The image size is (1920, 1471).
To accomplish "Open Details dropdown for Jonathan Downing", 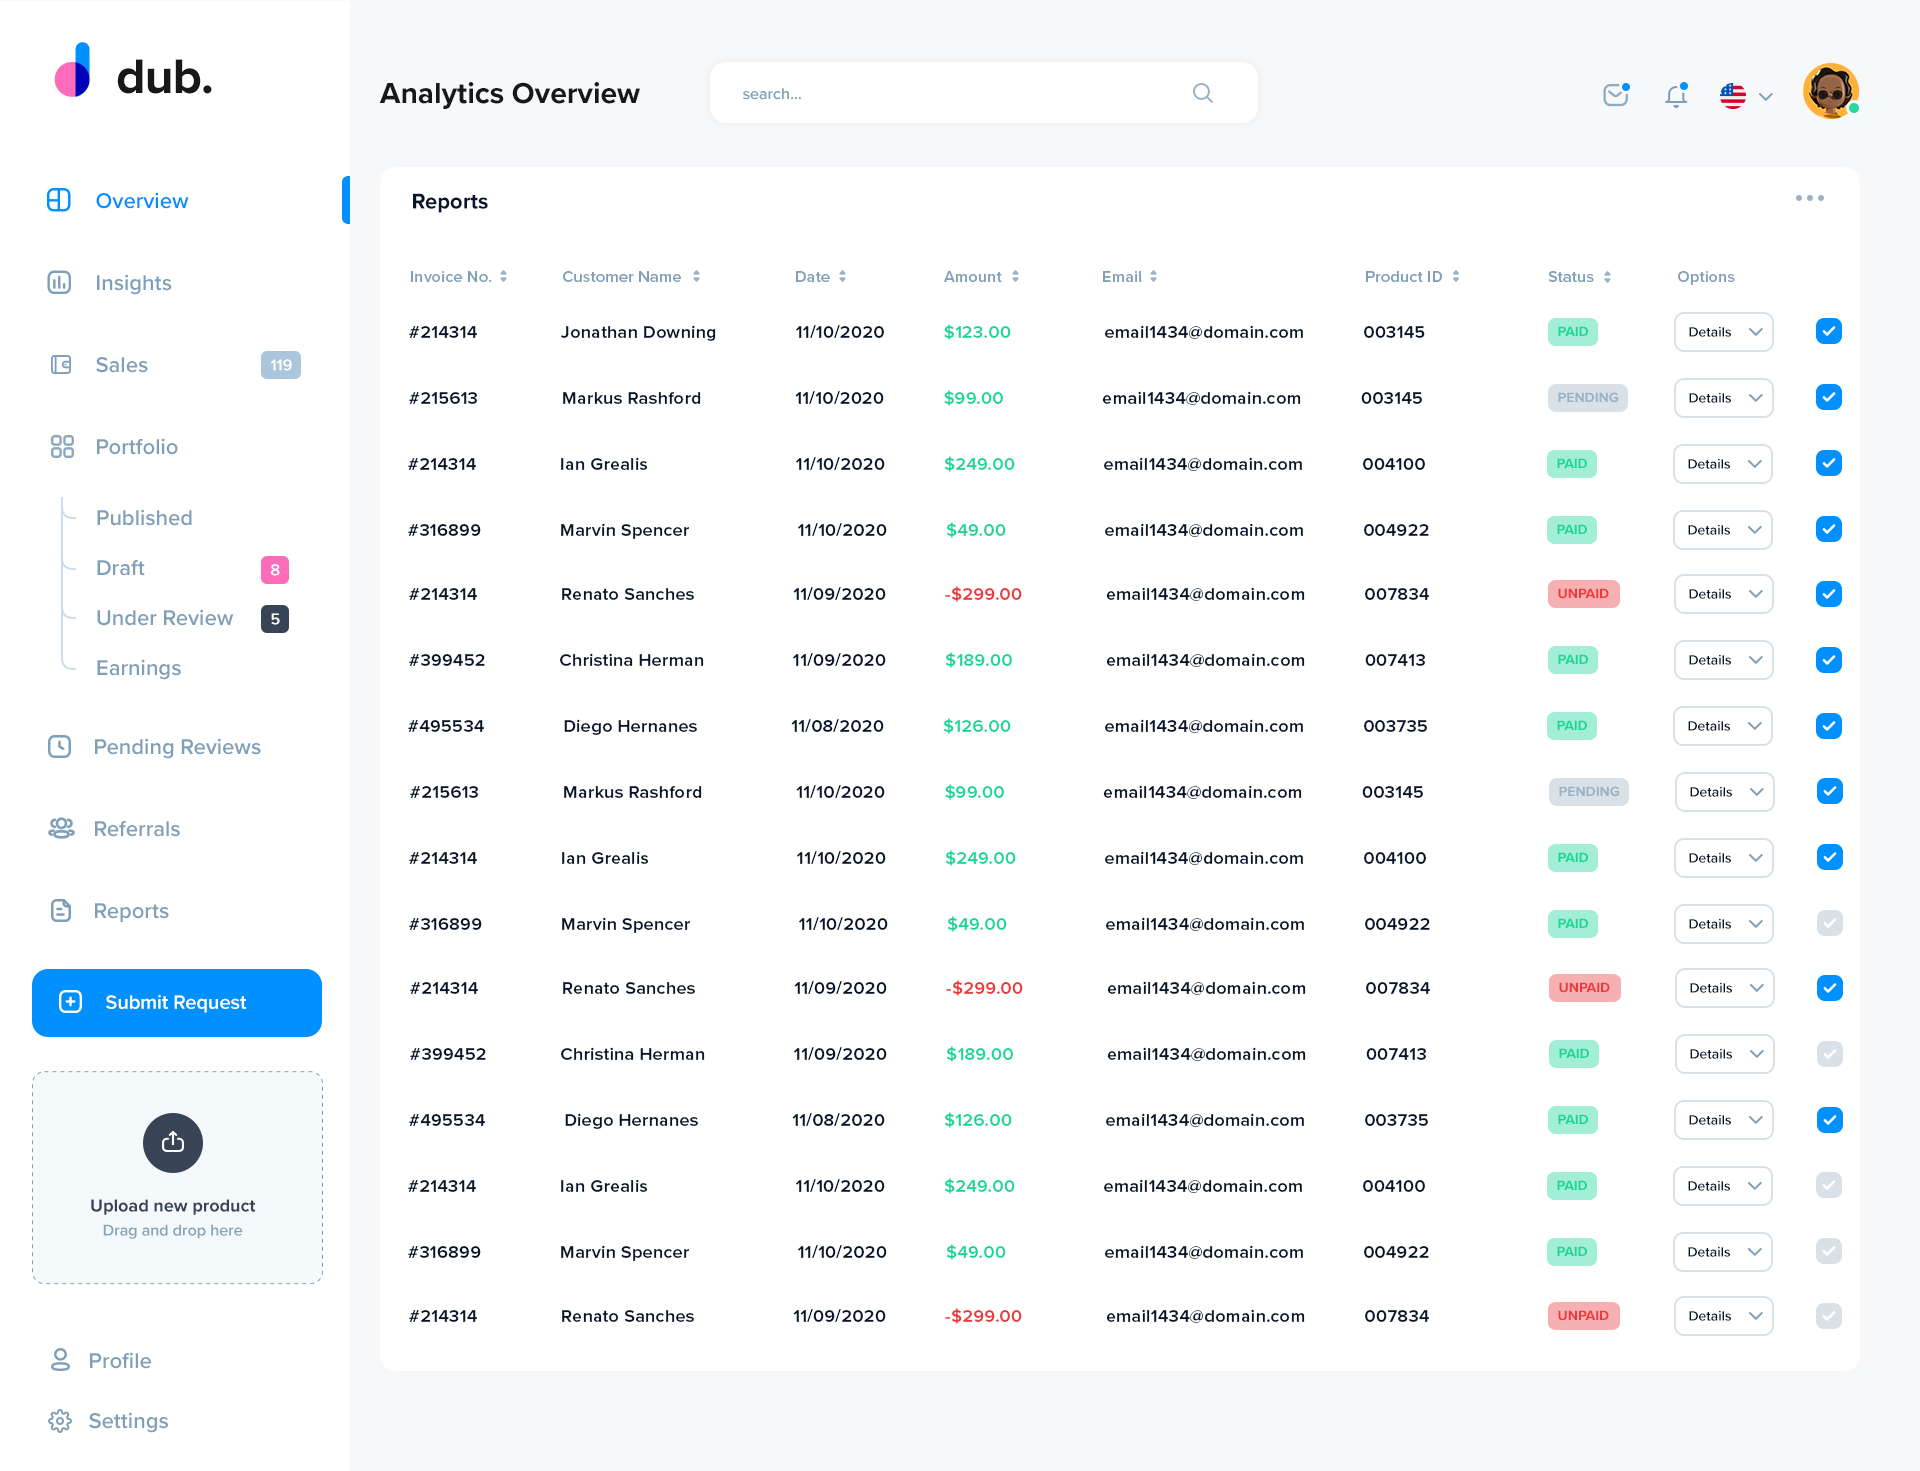I will (1723, 332).
